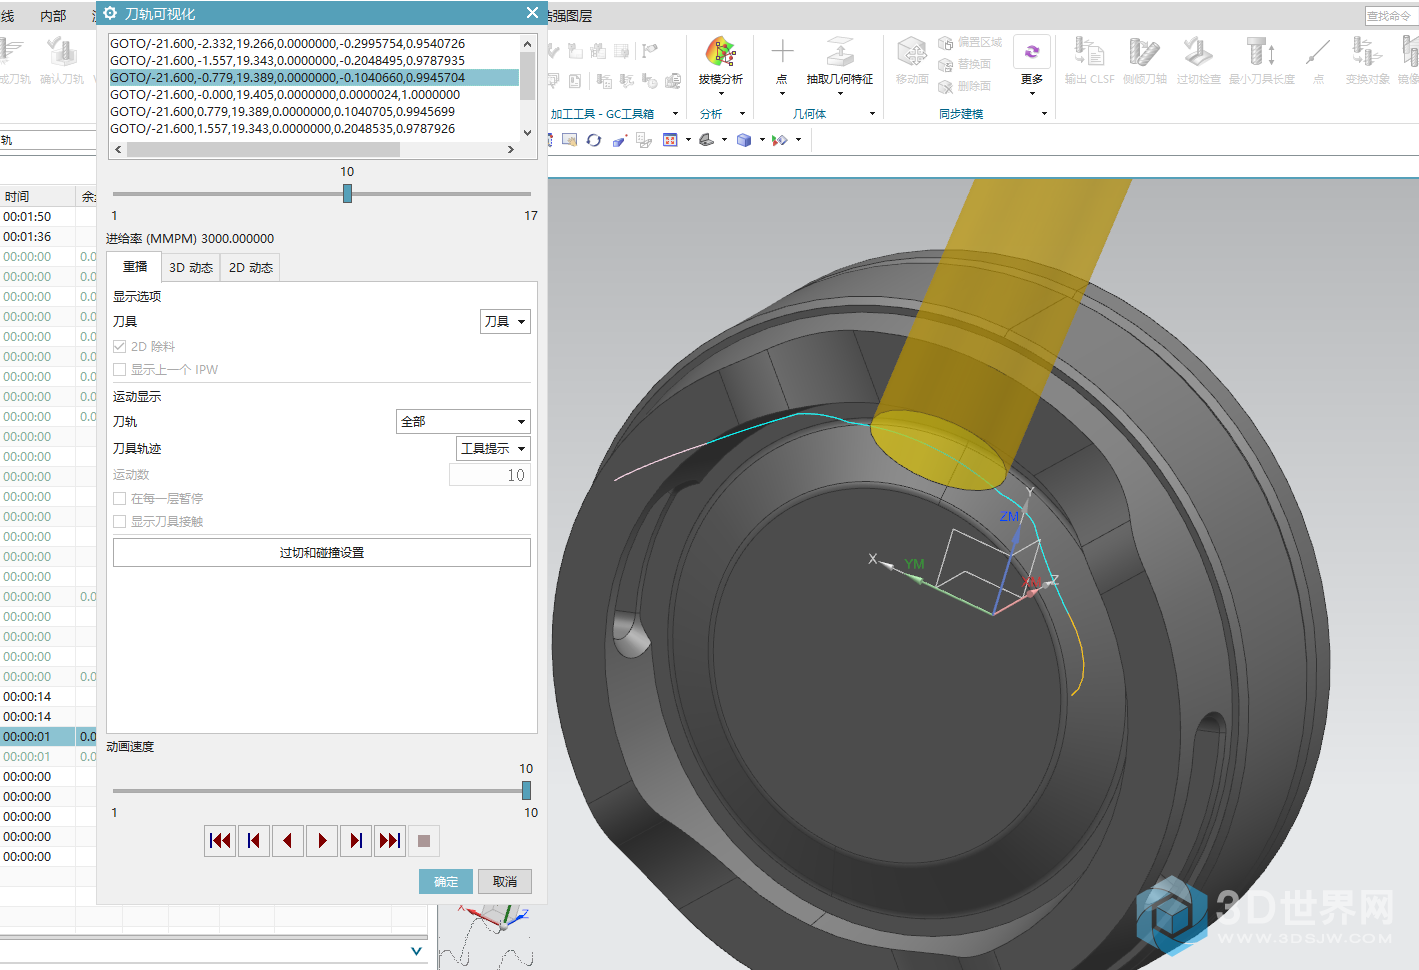Click the rotate view icon in view toolbar
The width and height of the screenshot is (1419, 970).
coord(594,140)
